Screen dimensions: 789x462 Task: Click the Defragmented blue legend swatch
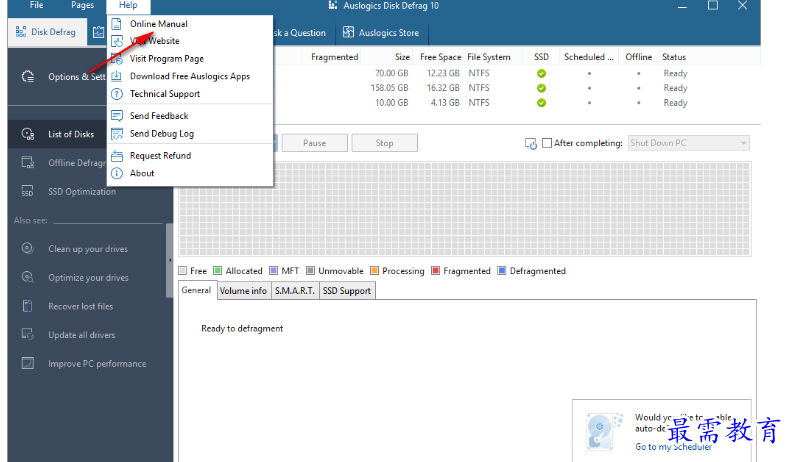502,271
